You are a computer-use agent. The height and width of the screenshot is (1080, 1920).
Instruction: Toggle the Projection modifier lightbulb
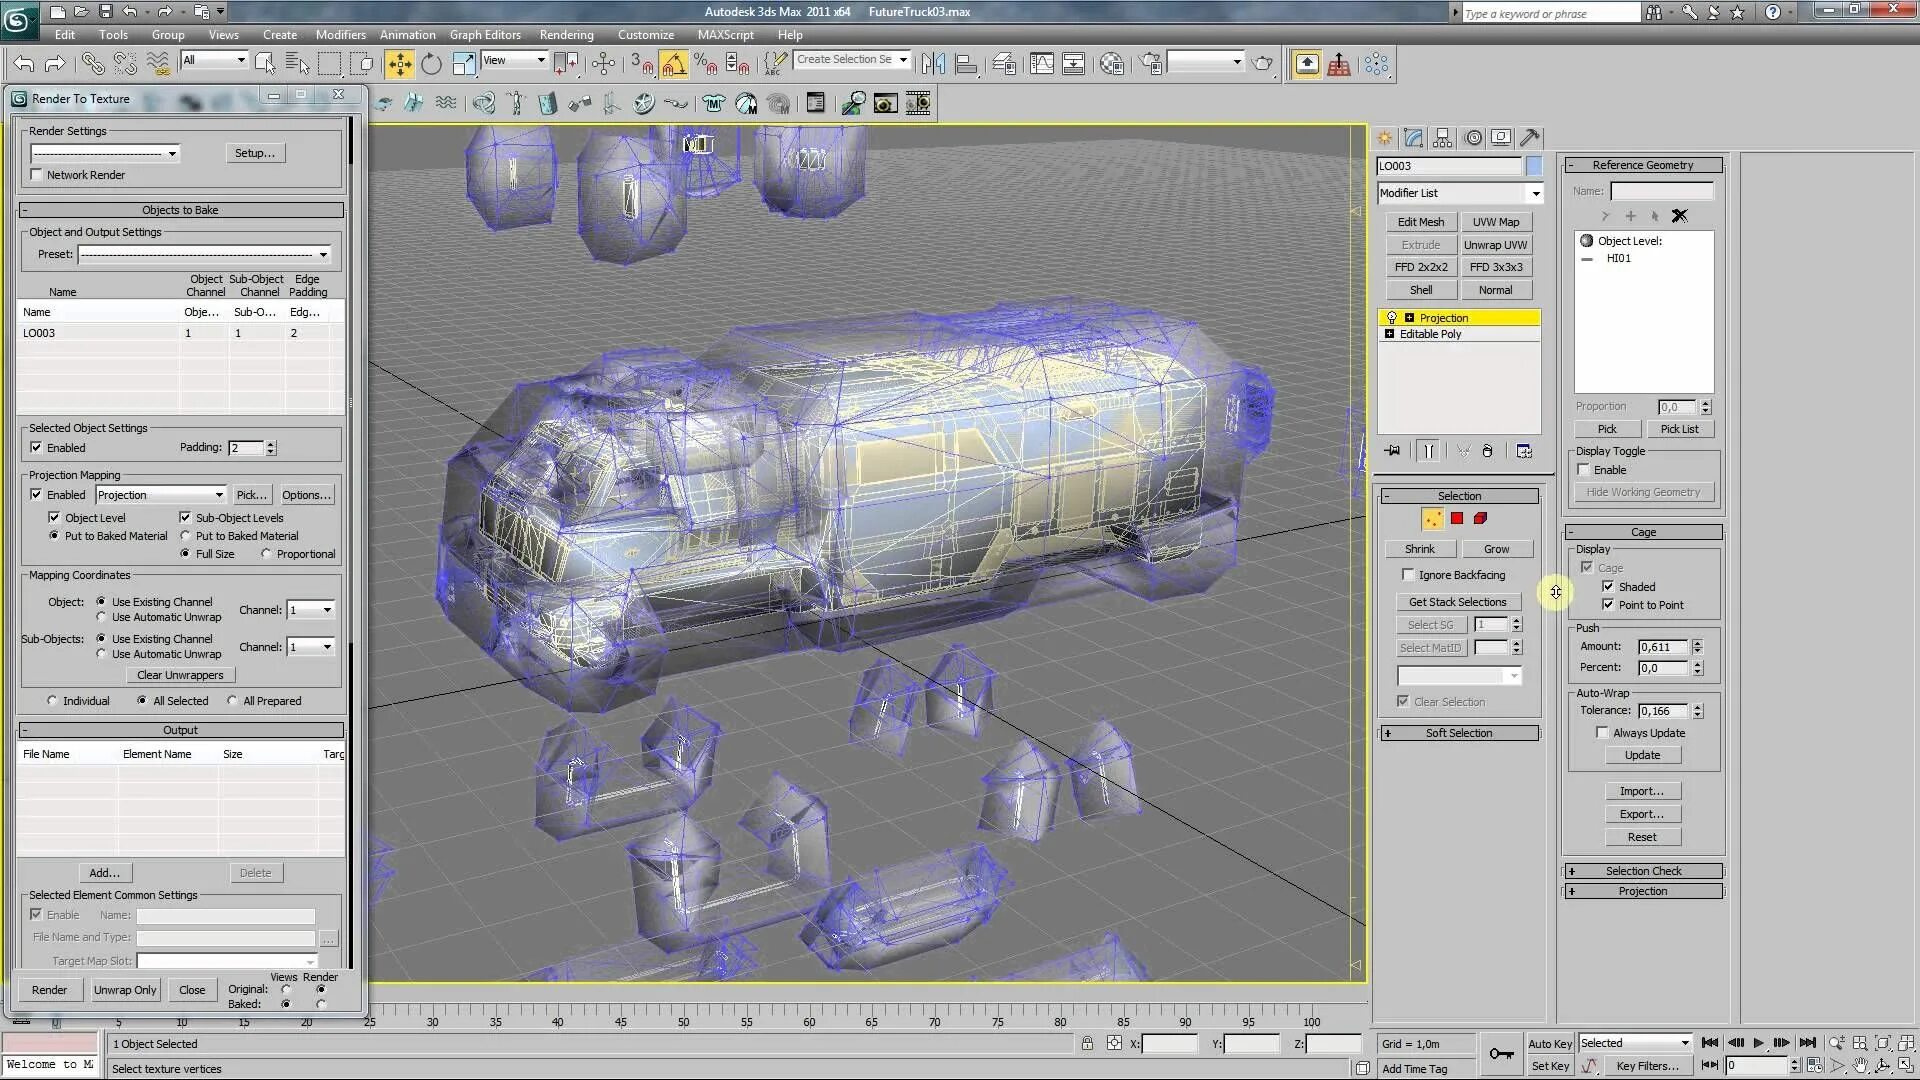coord(1391,318)
